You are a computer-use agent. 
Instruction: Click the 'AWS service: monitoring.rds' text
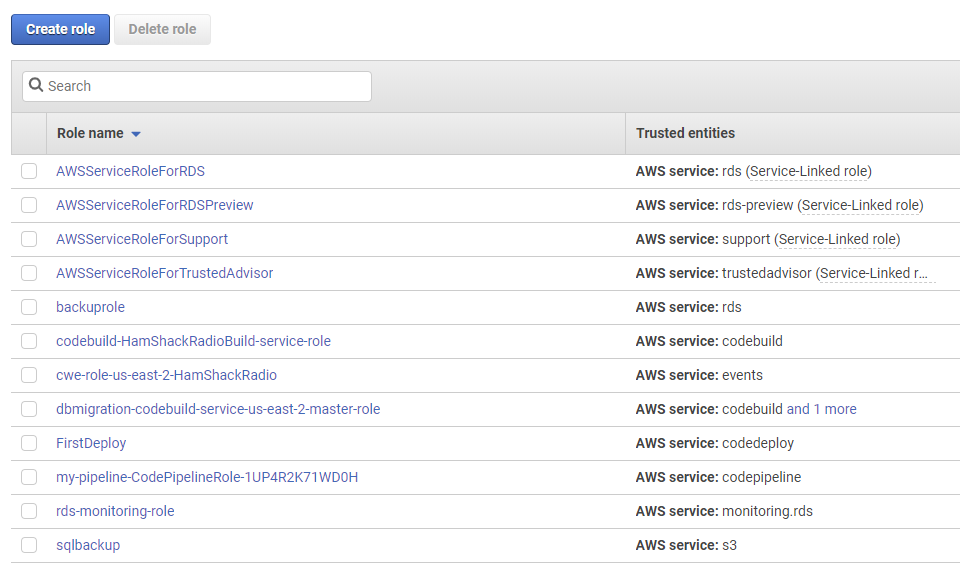[x=724, y=511]
